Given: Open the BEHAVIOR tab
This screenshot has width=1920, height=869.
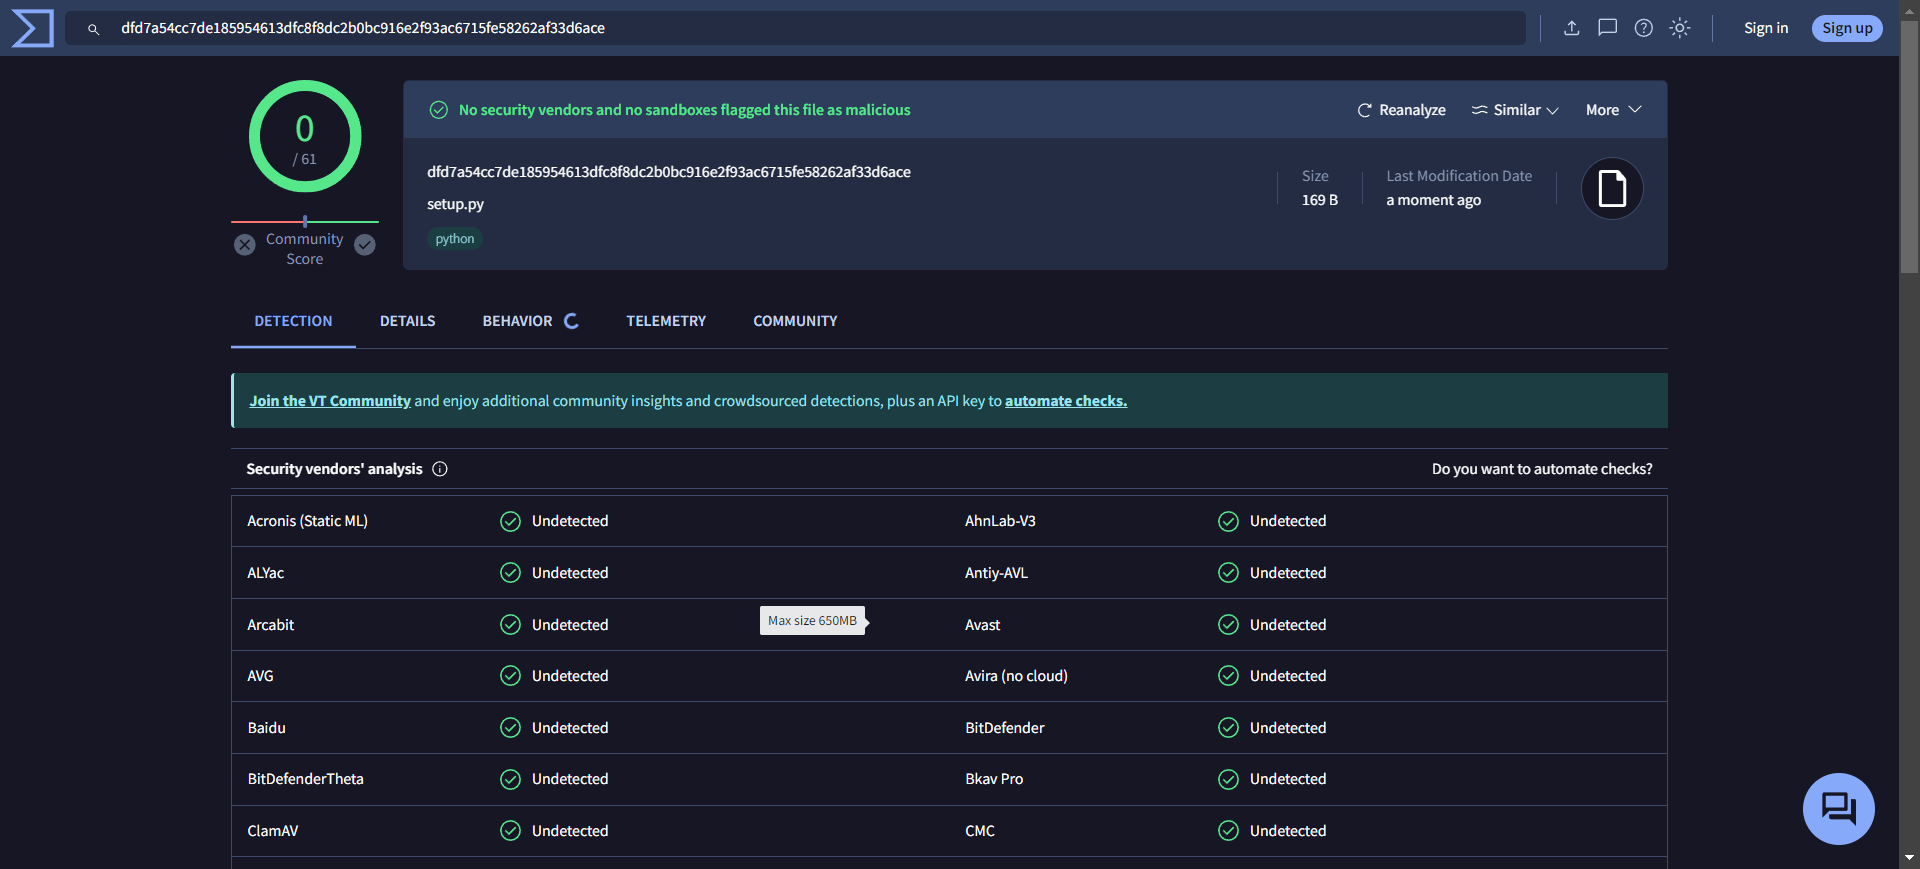Looking at the screenshot, I should tap(530, 321).
